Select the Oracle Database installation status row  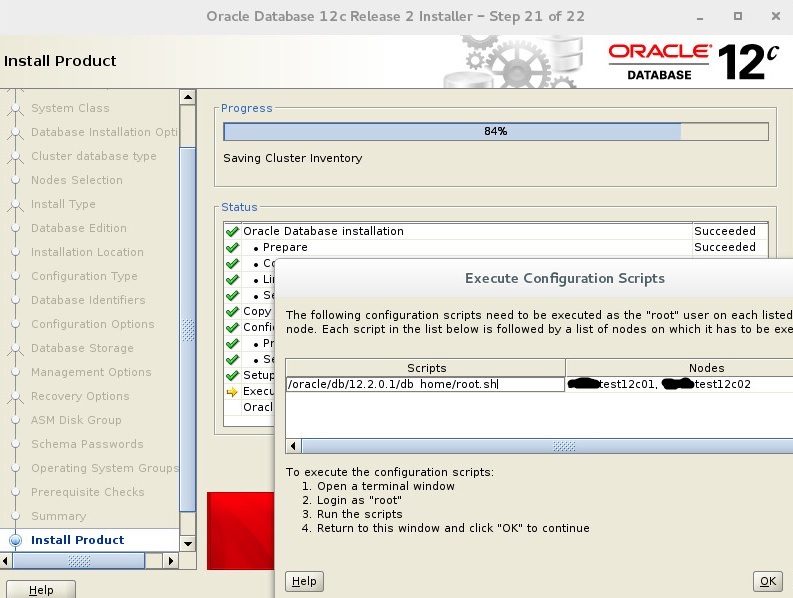click(496, 231)
